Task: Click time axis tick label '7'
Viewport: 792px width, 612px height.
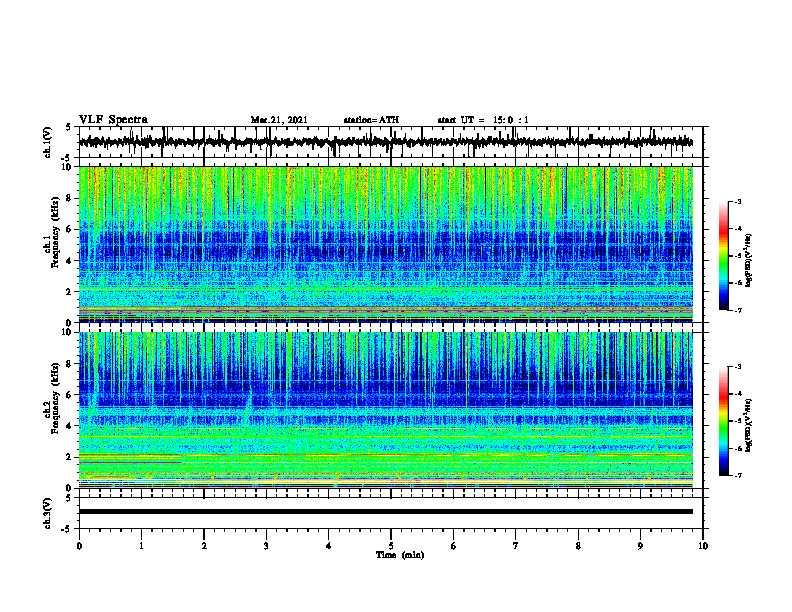Action: click(x=516, y=546)
